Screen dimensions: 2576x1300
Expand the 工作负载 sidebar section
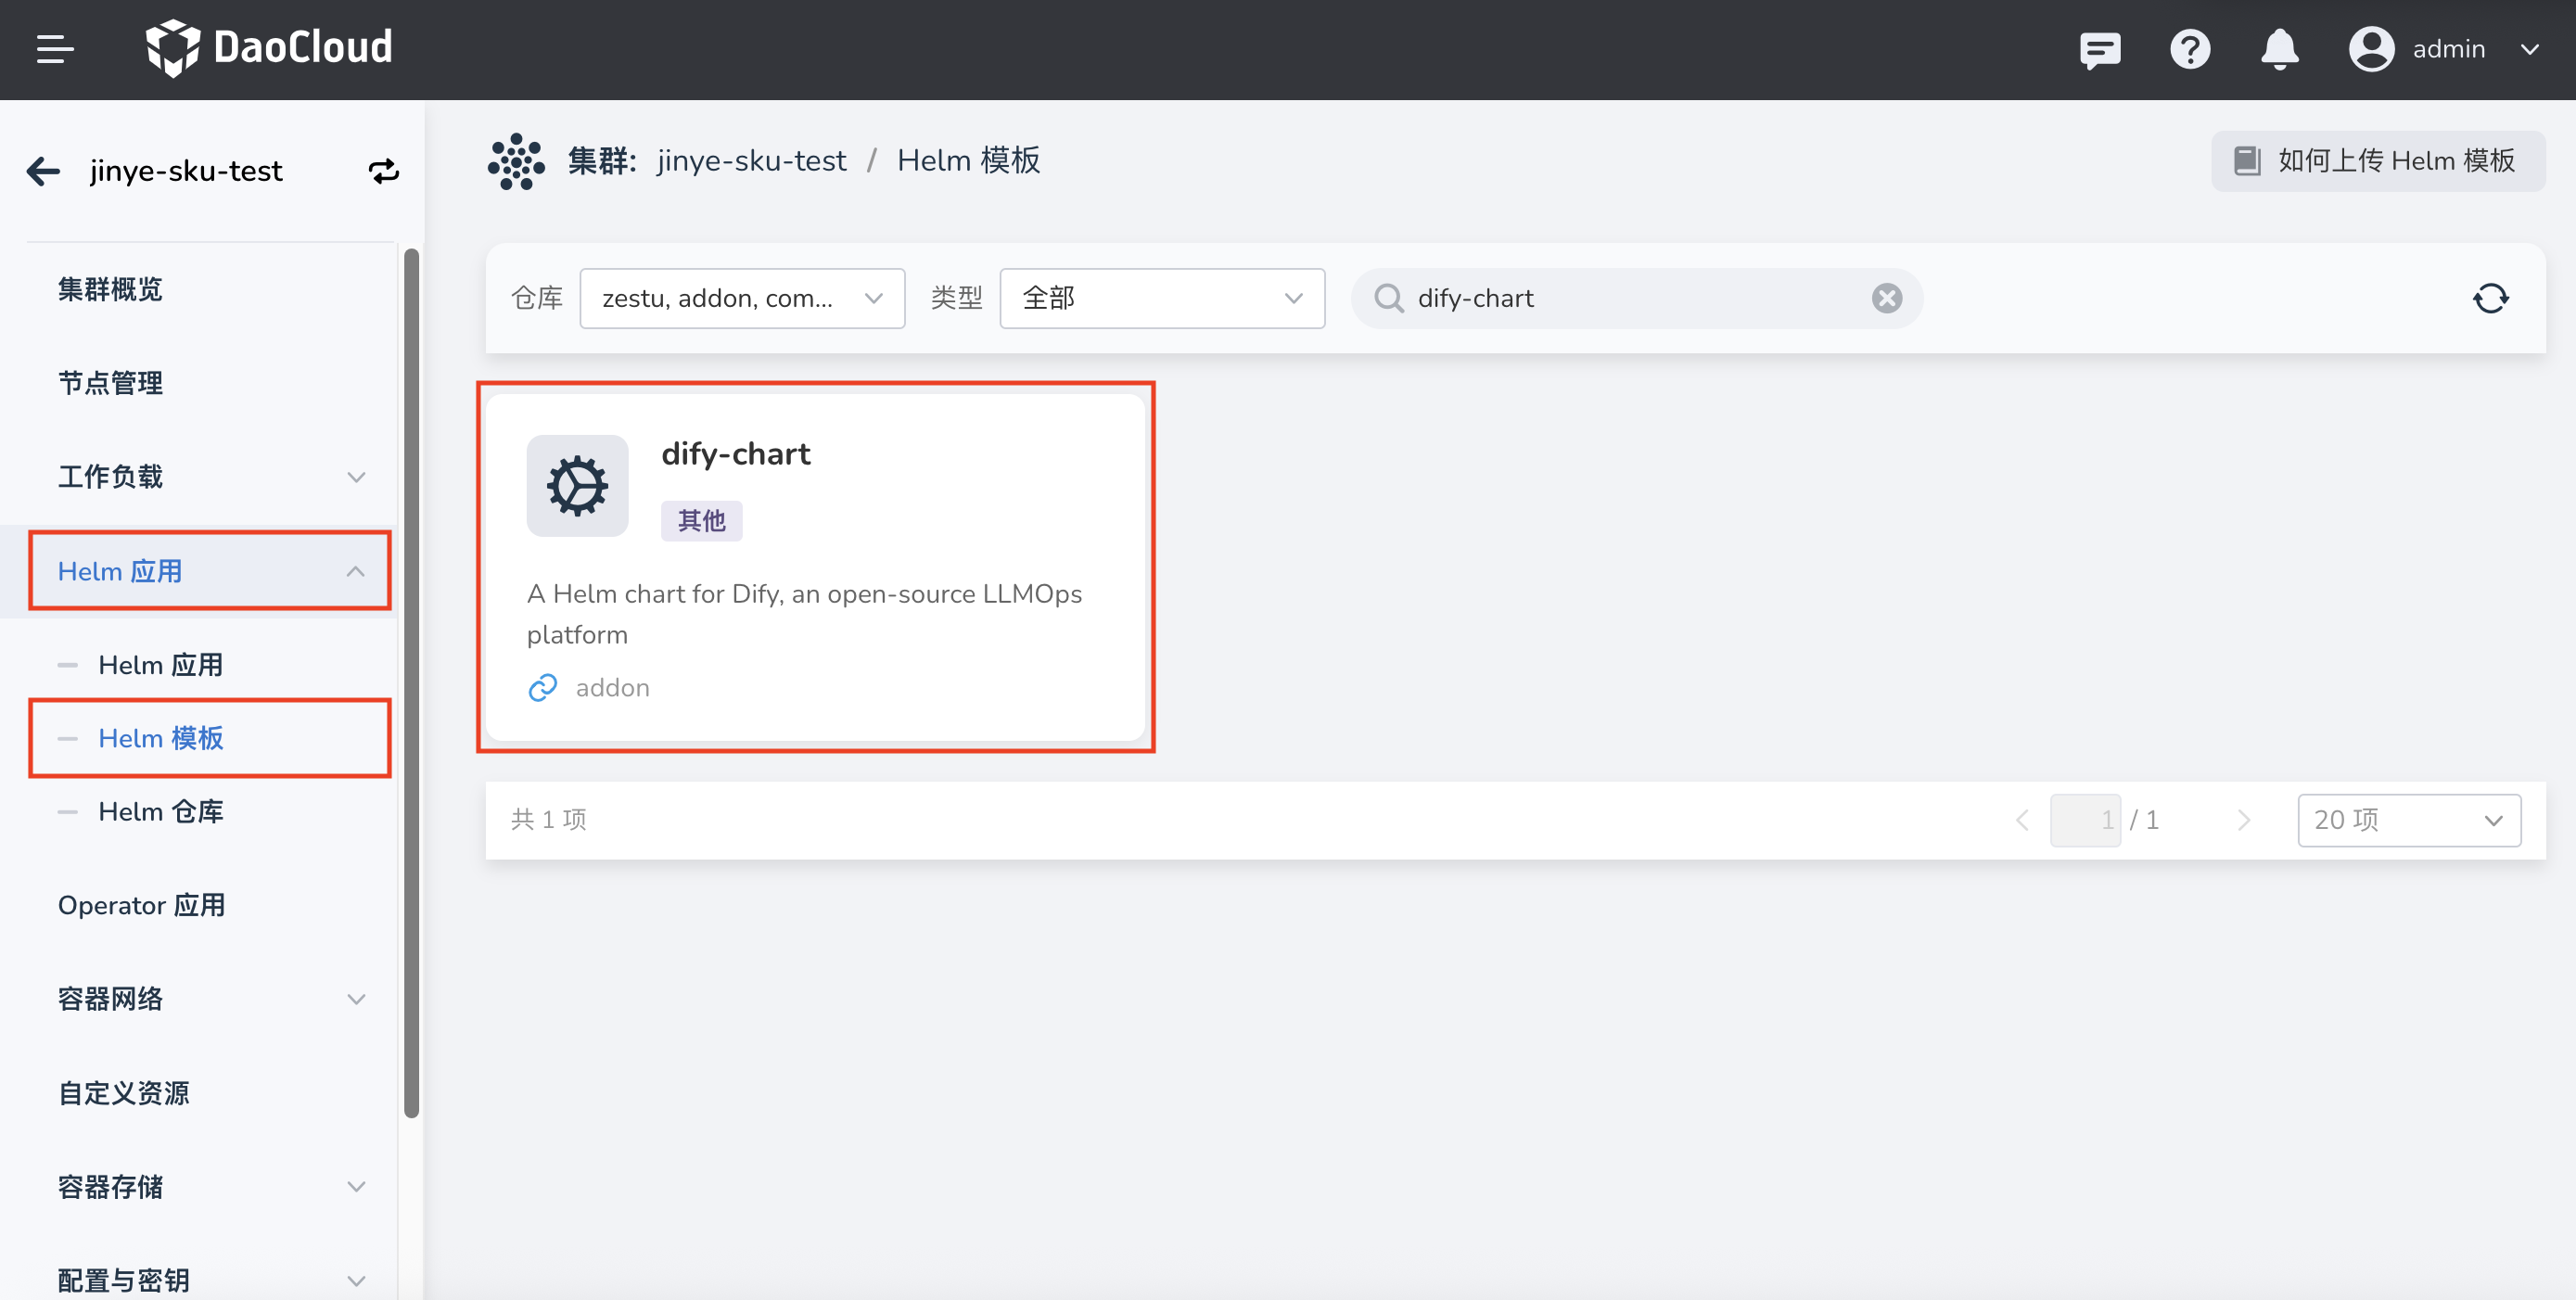(355, 477)
